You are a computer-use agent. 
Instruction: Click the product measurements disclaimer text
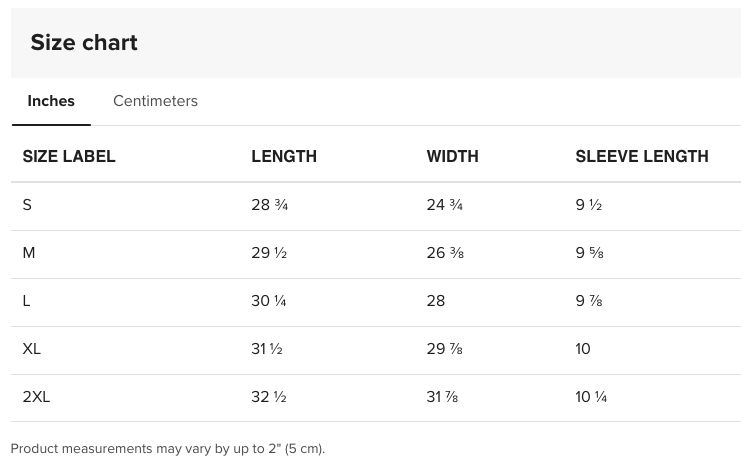coord(168,449)
